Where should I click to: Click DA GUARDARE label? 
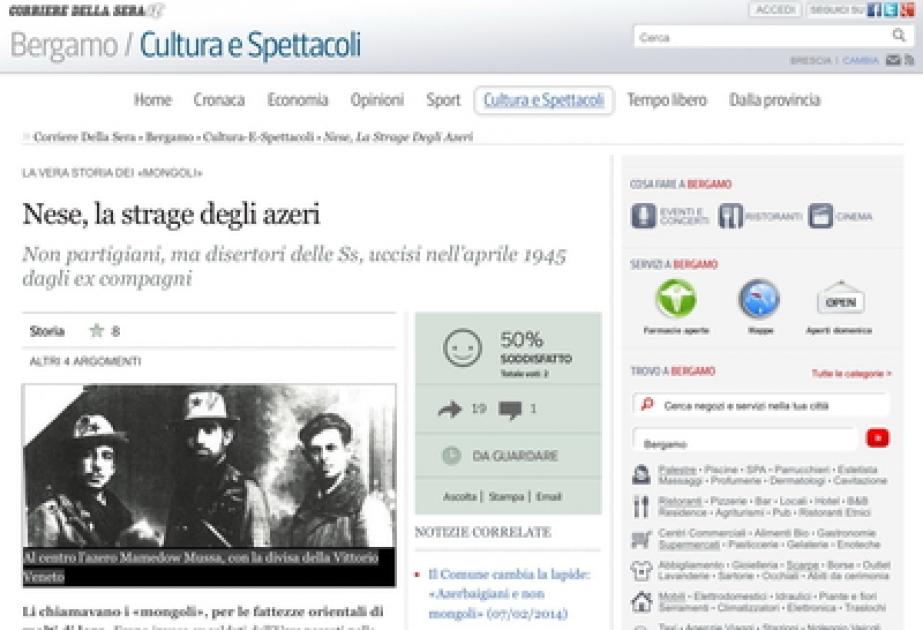click(515, 456)
